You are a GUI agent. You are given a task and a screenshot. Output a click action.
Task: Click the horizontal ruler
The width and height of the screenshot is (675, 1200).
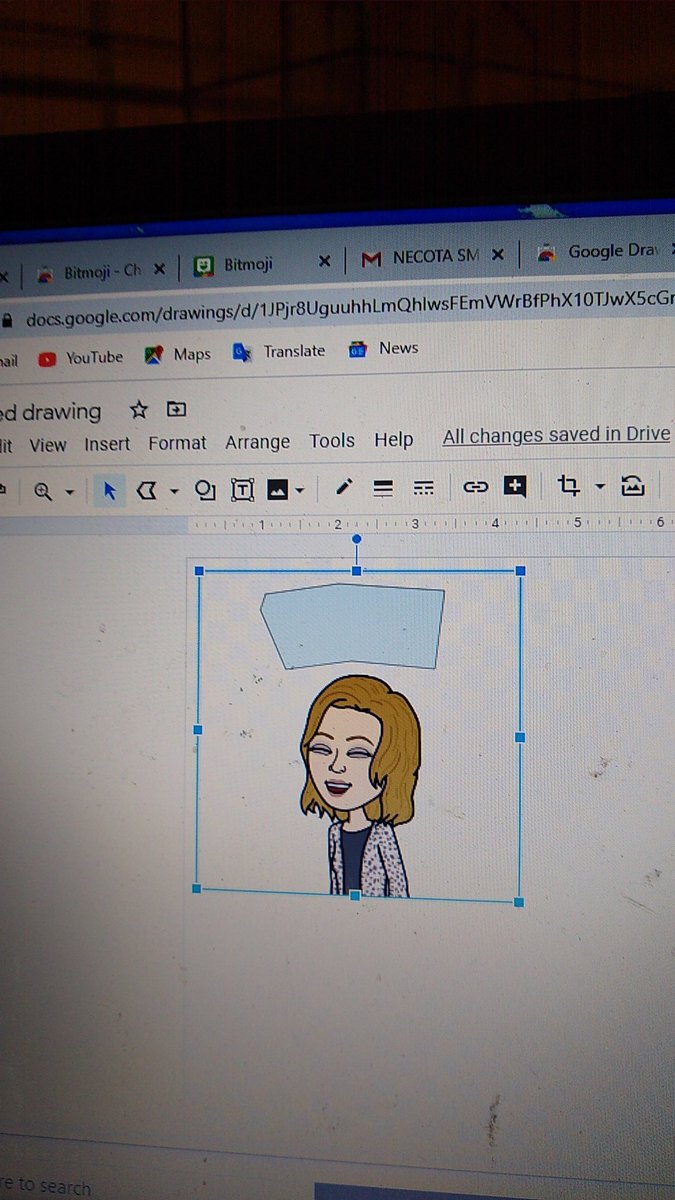tap(430, 524)
